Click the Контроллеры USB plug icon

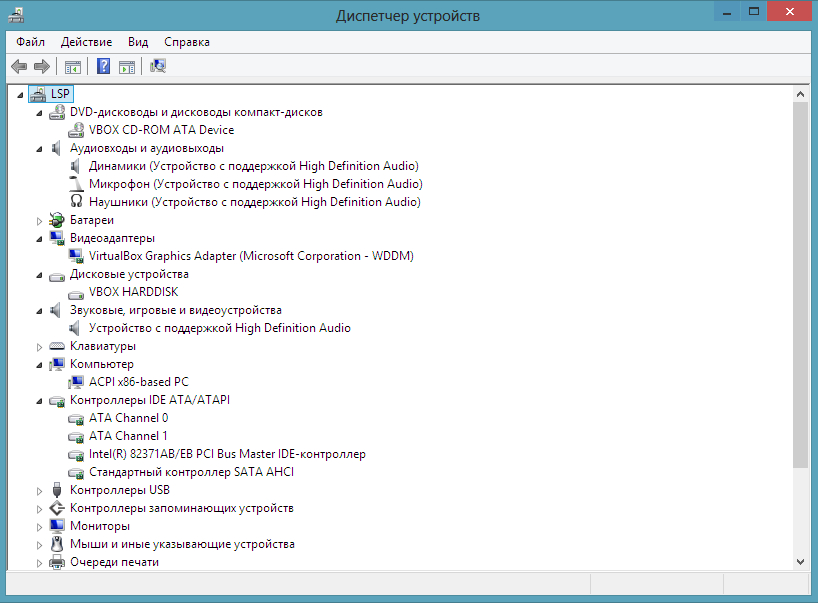click(57, 490)
